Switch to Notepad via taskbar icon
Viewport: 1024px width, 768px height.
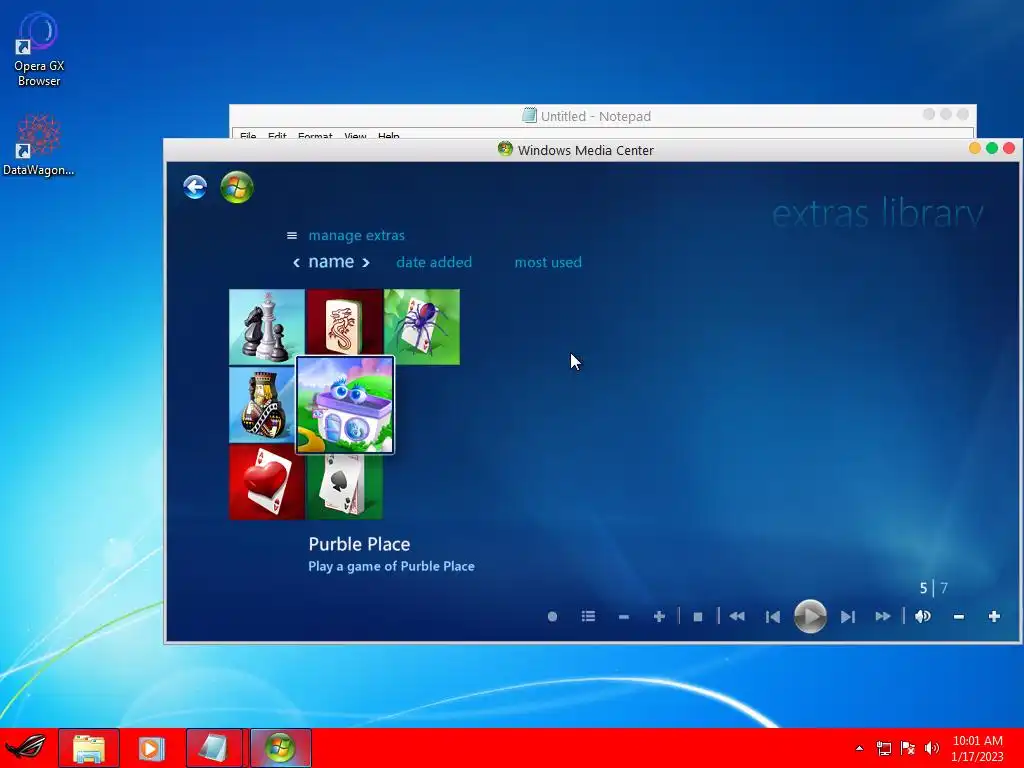214,748
